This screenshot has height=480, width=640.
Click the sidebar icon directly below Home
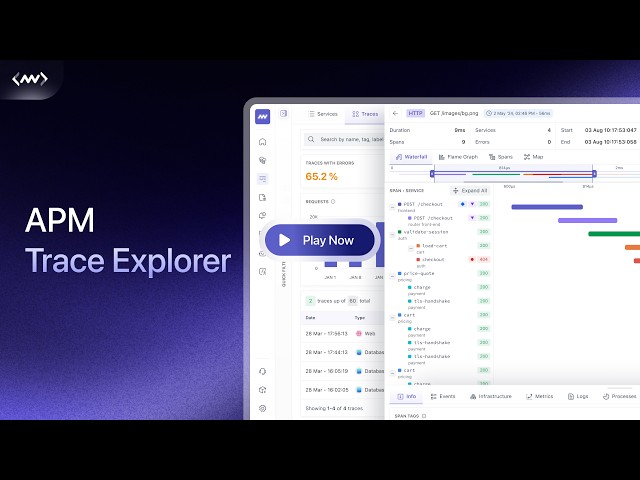[x=262, y=160]
